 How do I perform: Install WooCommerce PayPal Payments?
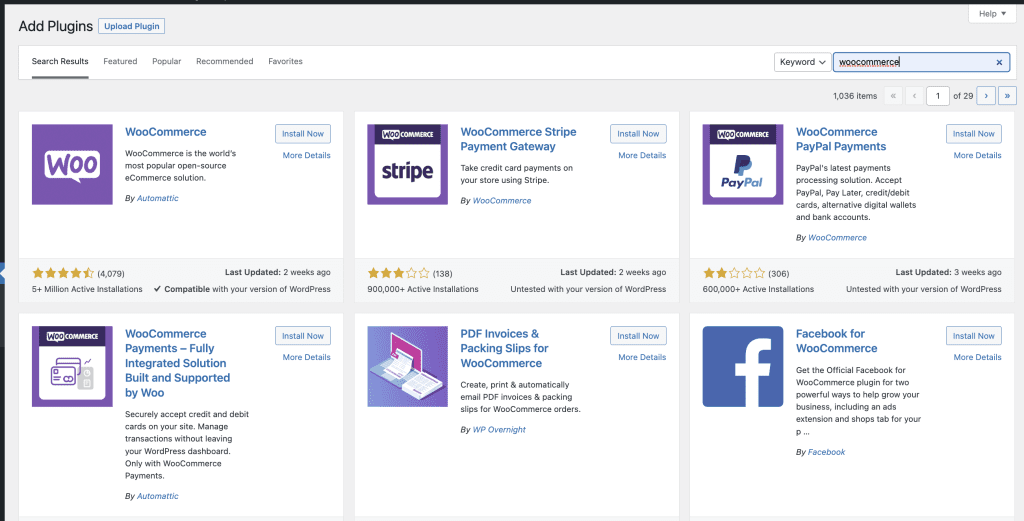(x=974, y=134)
